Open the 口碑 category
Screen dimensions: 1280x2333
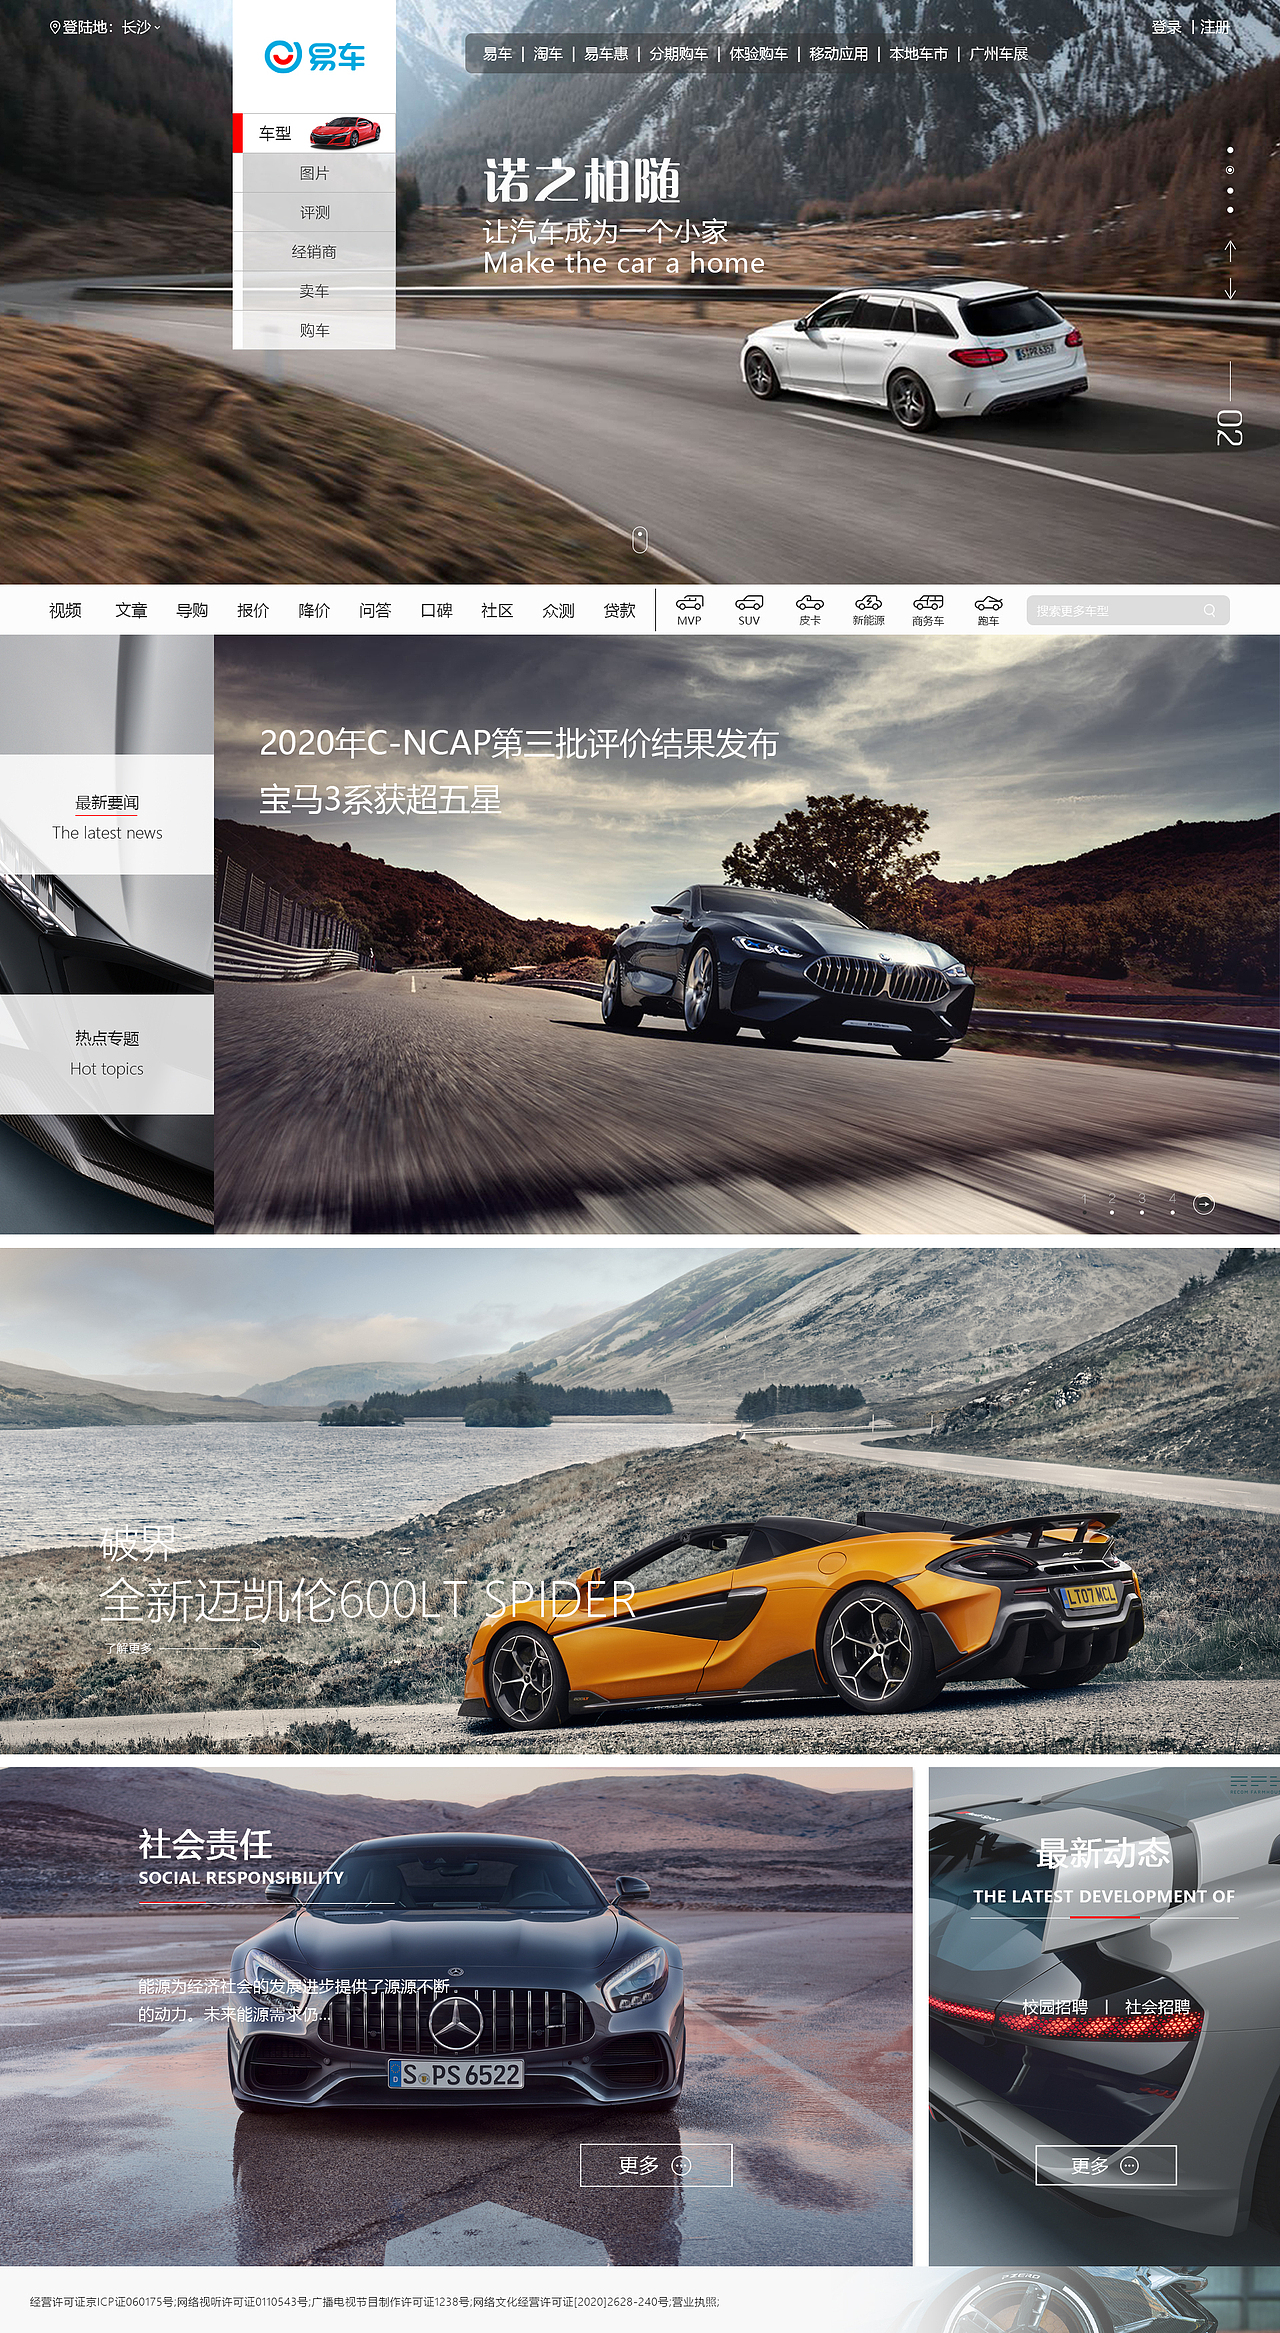point(436,610)
